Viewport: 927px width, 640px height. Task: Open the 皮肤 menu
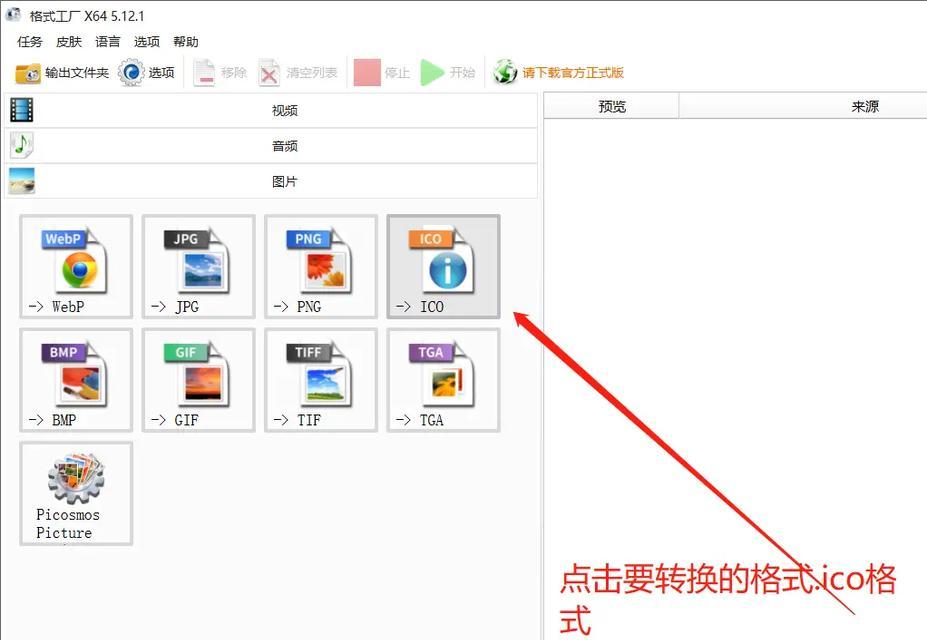69,42
